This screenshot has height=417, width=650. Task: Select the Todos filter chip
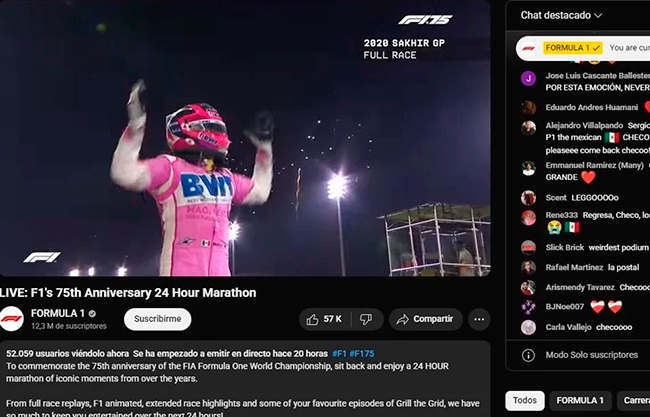pyautogui.click(x=525, y=400)
